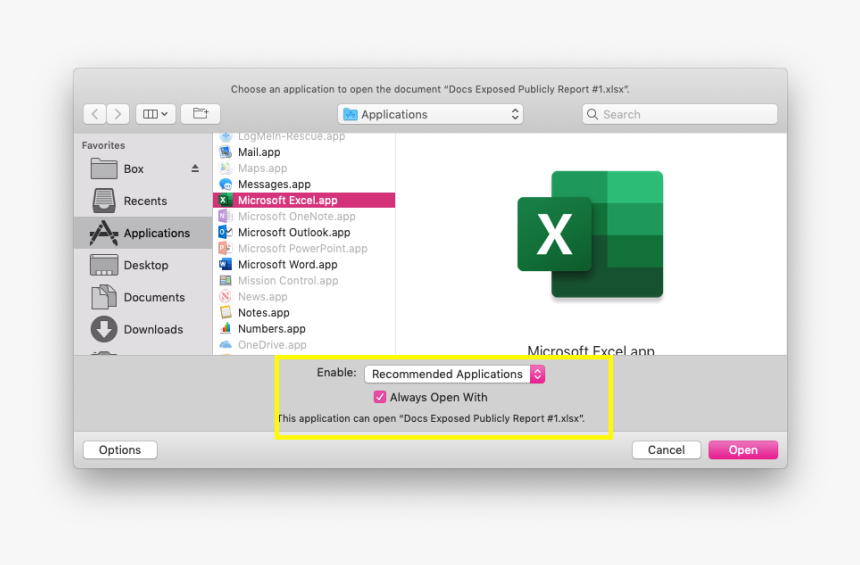Open Desktop in the sidebar
860x565 pixels.
click(143, 265)
